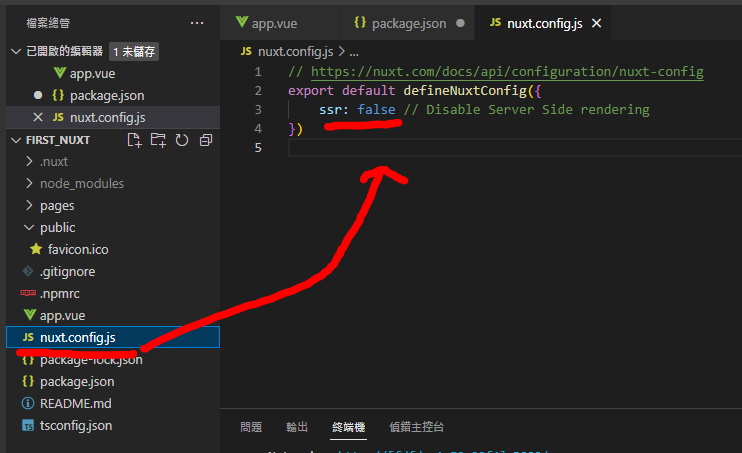Click unsaved dot on package.json tab
Viewport: 742px width, 453px height.
pos(460,23)
